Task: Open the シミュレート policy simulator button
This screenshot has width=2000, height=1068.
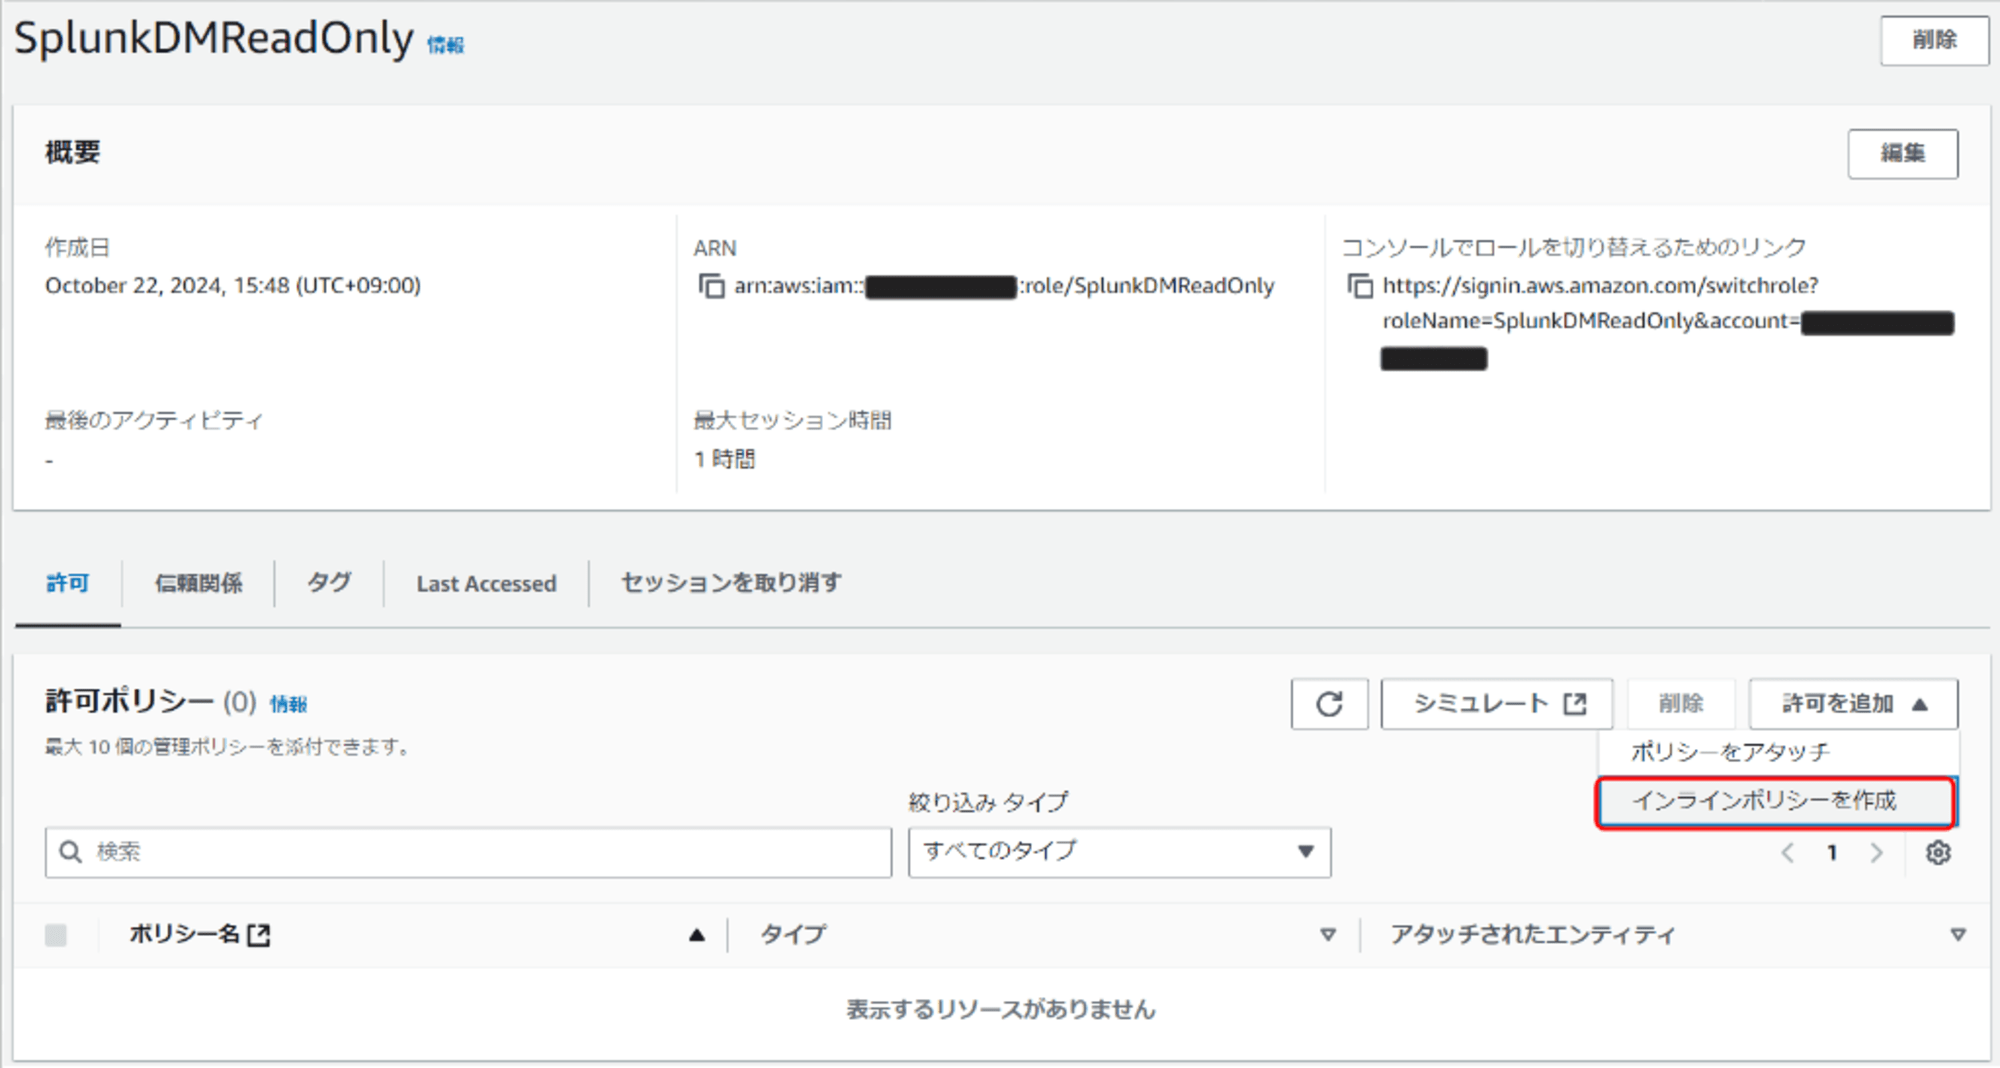Action: (1497, 704)
